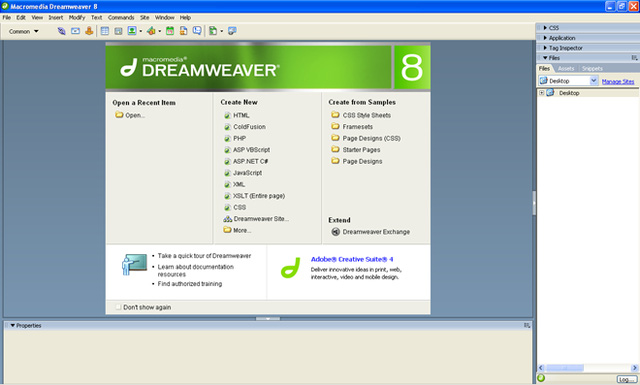Screen dimensions: 640x385
Task: Click the Comment insert icon
Action: [197, 31]
